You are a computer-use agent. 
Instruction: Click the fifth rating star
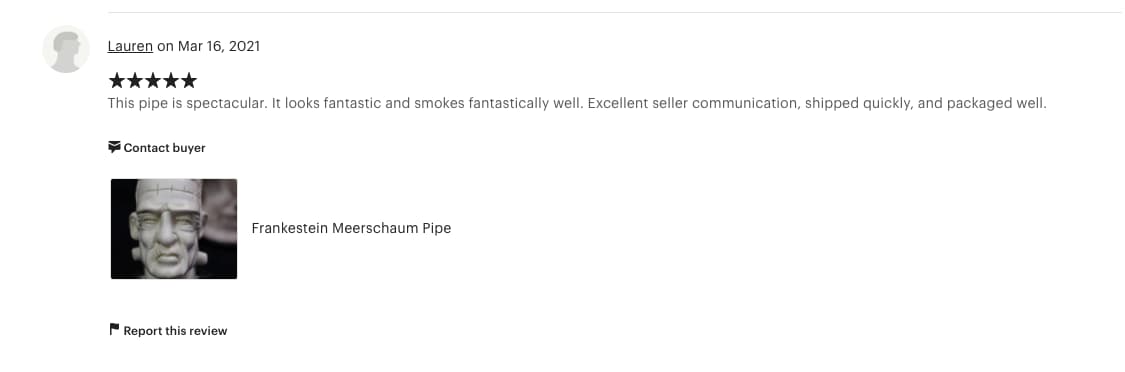click(x=188, y=80)
